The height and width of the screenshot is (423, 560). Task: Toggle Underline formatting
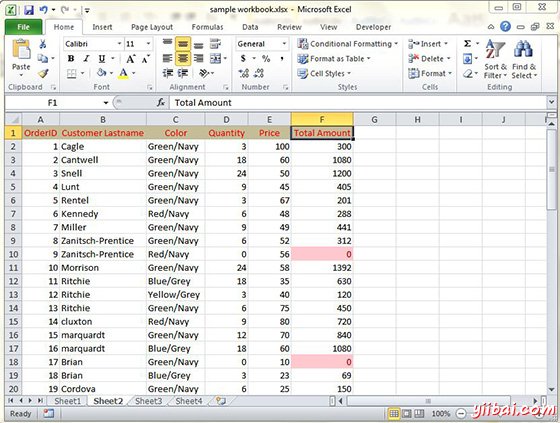[x=102, y=59]
